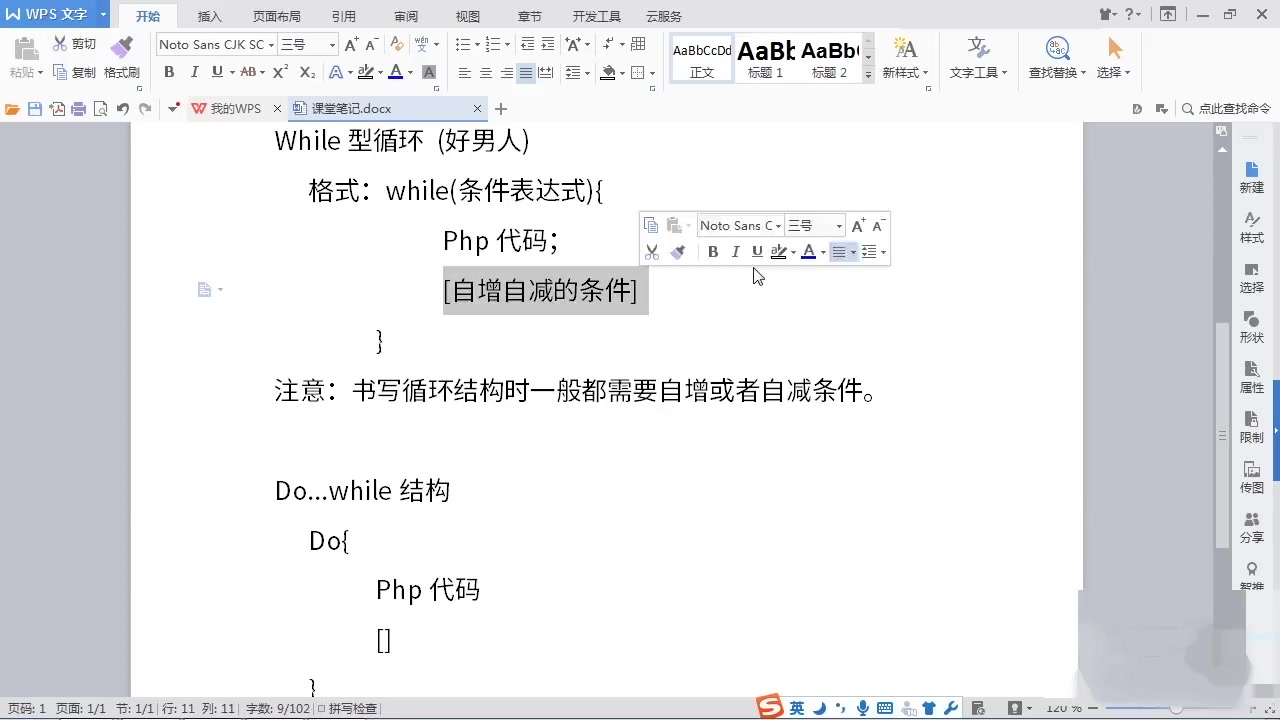Open 选择 dropdown in ribbon
Viewport: 1280px width, 720px height.
tap(1113, 58)
